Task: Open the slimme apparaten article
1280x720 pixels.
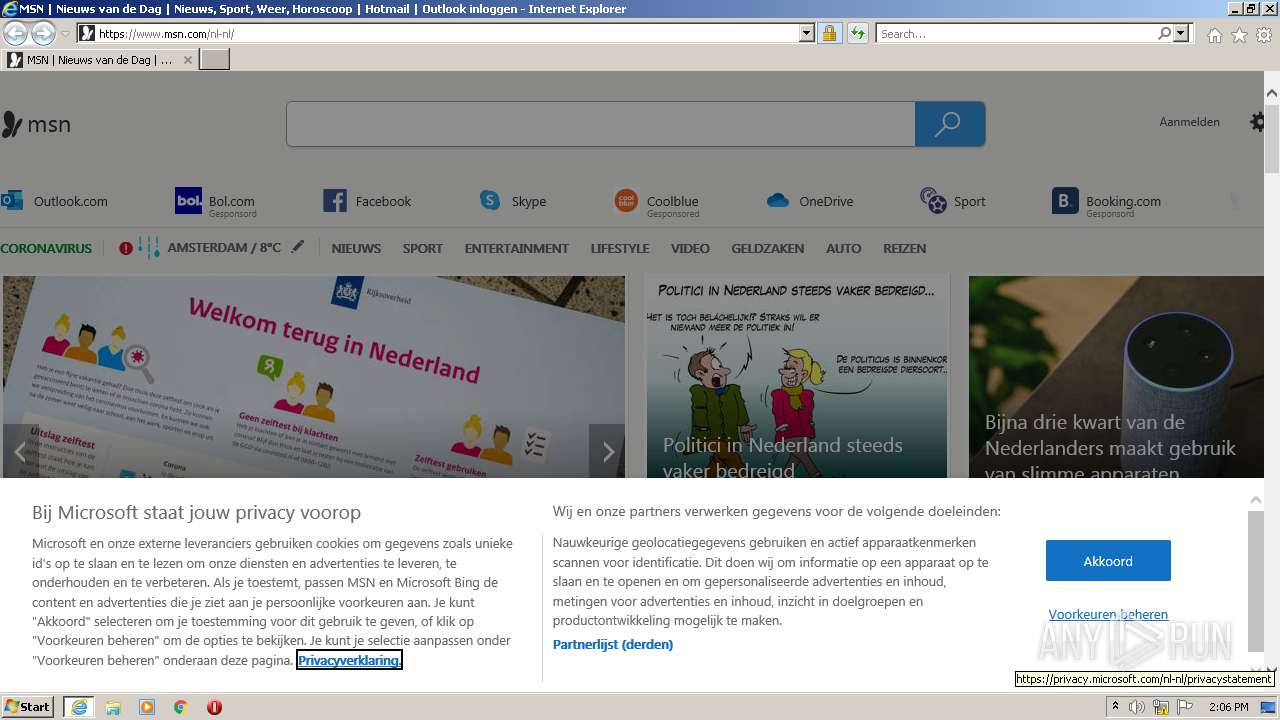Action: [x=1116, y=377]
